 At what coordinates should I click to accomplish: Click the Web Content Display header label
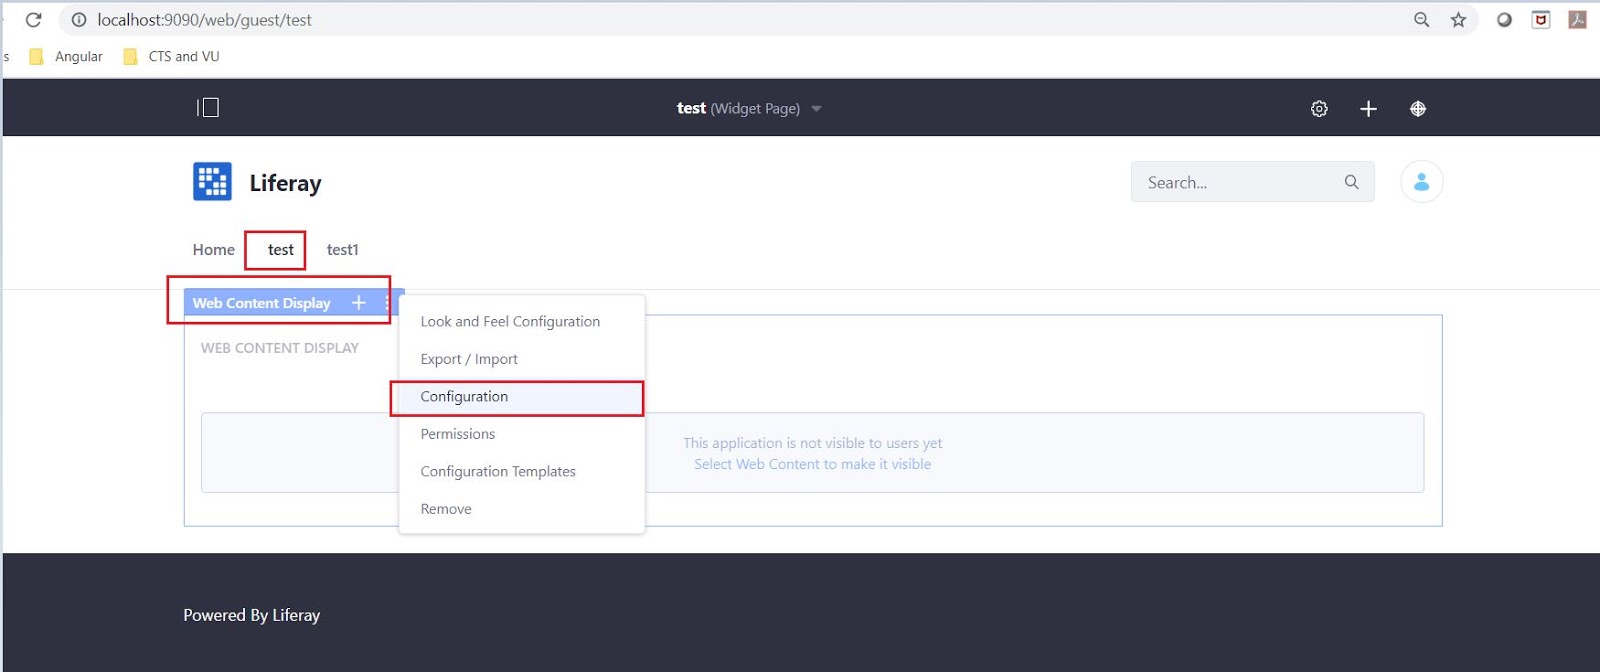point(261,303)
